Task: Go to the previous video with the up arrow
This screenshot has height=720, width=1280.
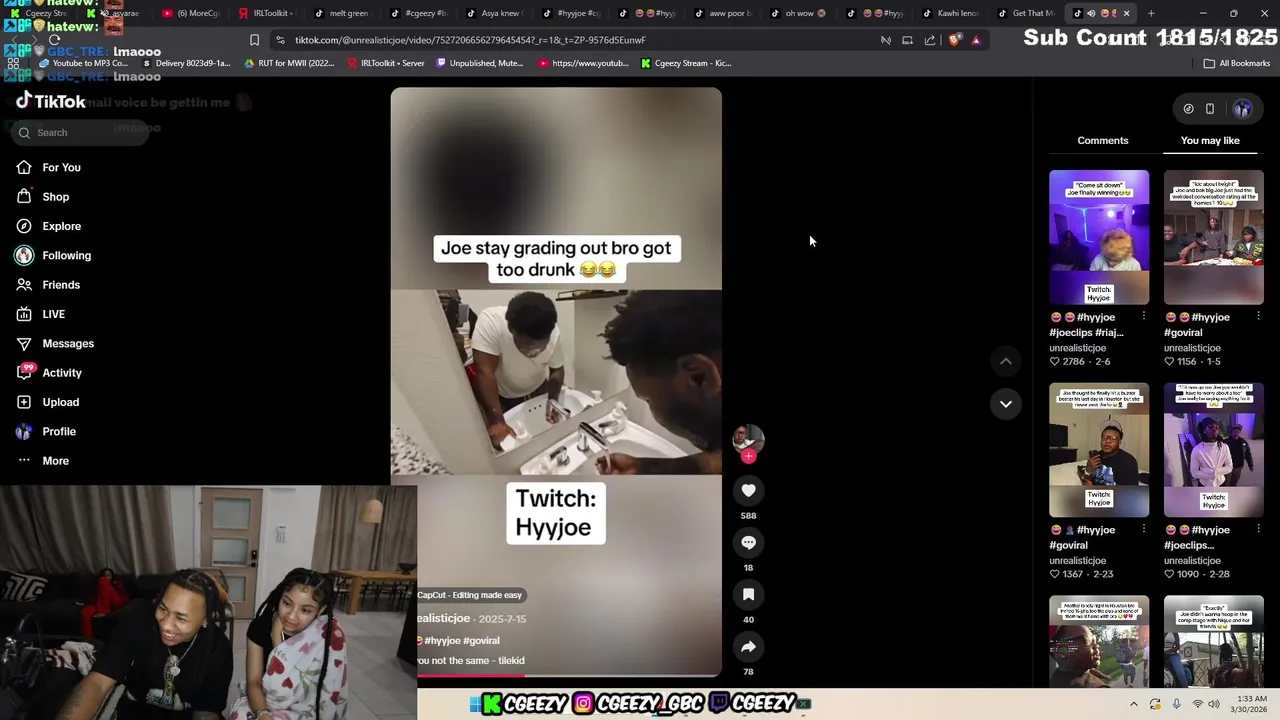Action: click(x=1006, y=361)
